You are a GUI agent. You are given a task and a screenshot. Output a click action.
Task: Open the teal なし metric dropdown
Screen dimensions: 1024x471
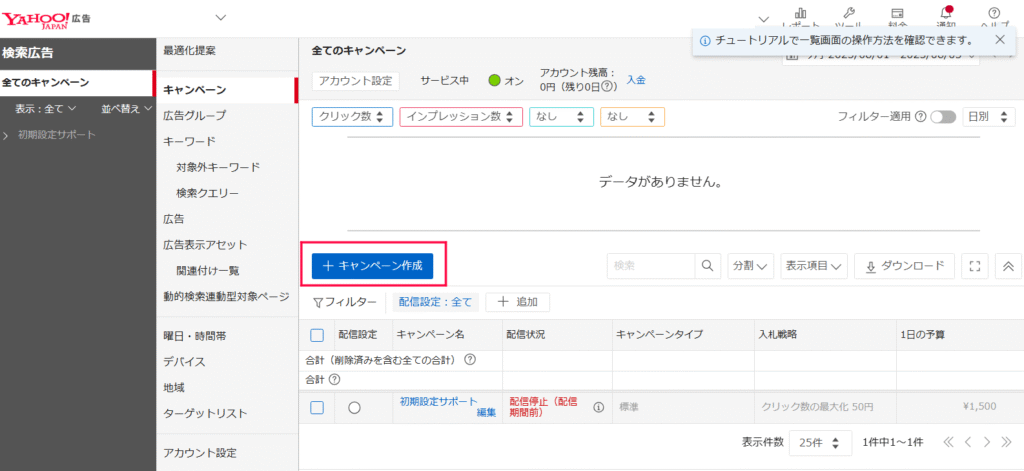click(561, 117)
